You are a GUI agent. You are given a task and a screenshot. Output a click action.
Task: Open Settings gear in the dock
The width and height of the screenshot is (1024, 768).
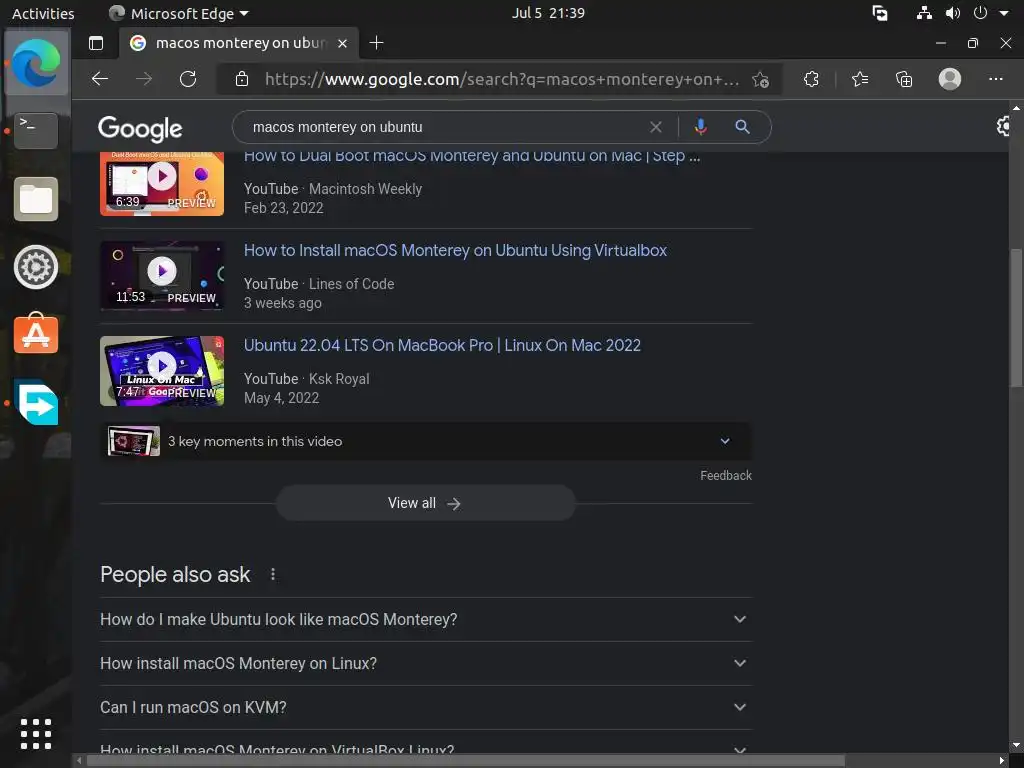(x=36, y=267)
